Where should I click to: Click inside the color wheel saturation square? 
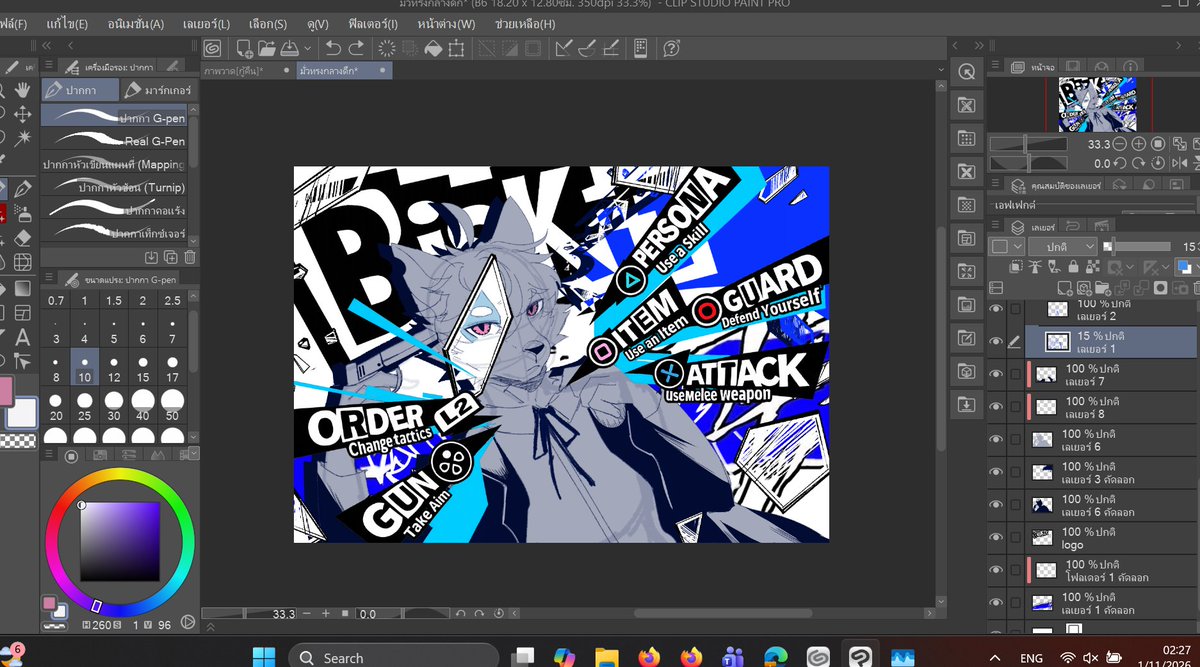point(120,541)
